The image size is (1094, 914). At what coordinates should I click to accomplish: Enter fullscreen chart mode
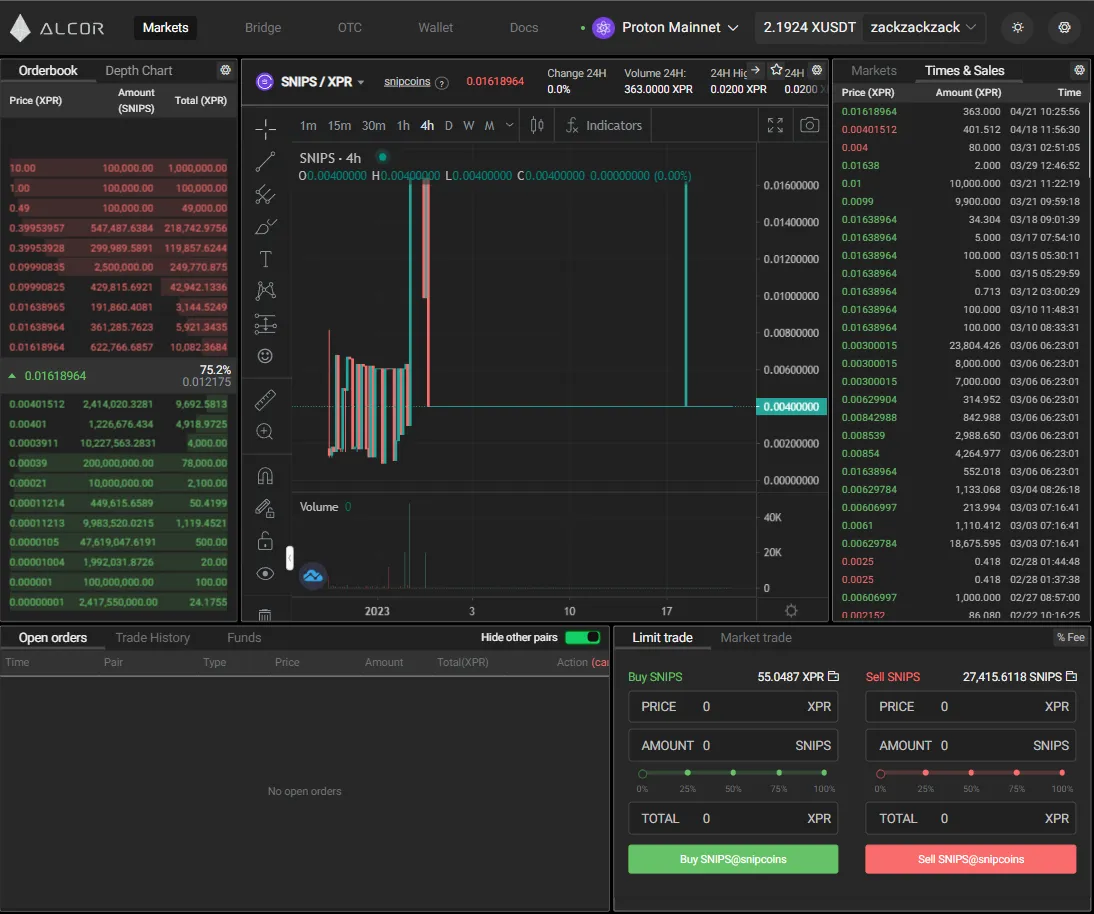[775, 126]
